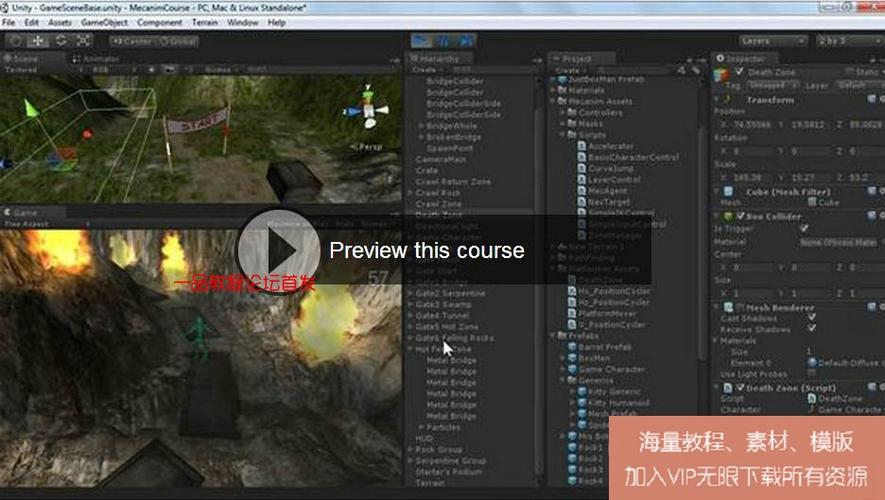The image size is (885, 500).
Task: Select the Inspector tab
Action: (744, 58)
